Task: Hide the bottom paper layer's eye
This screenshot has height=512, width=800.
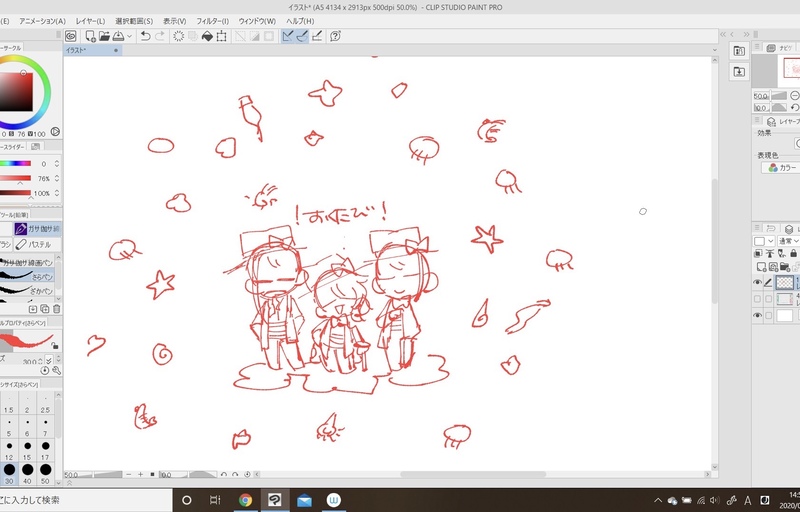Action: pos(757,316)
